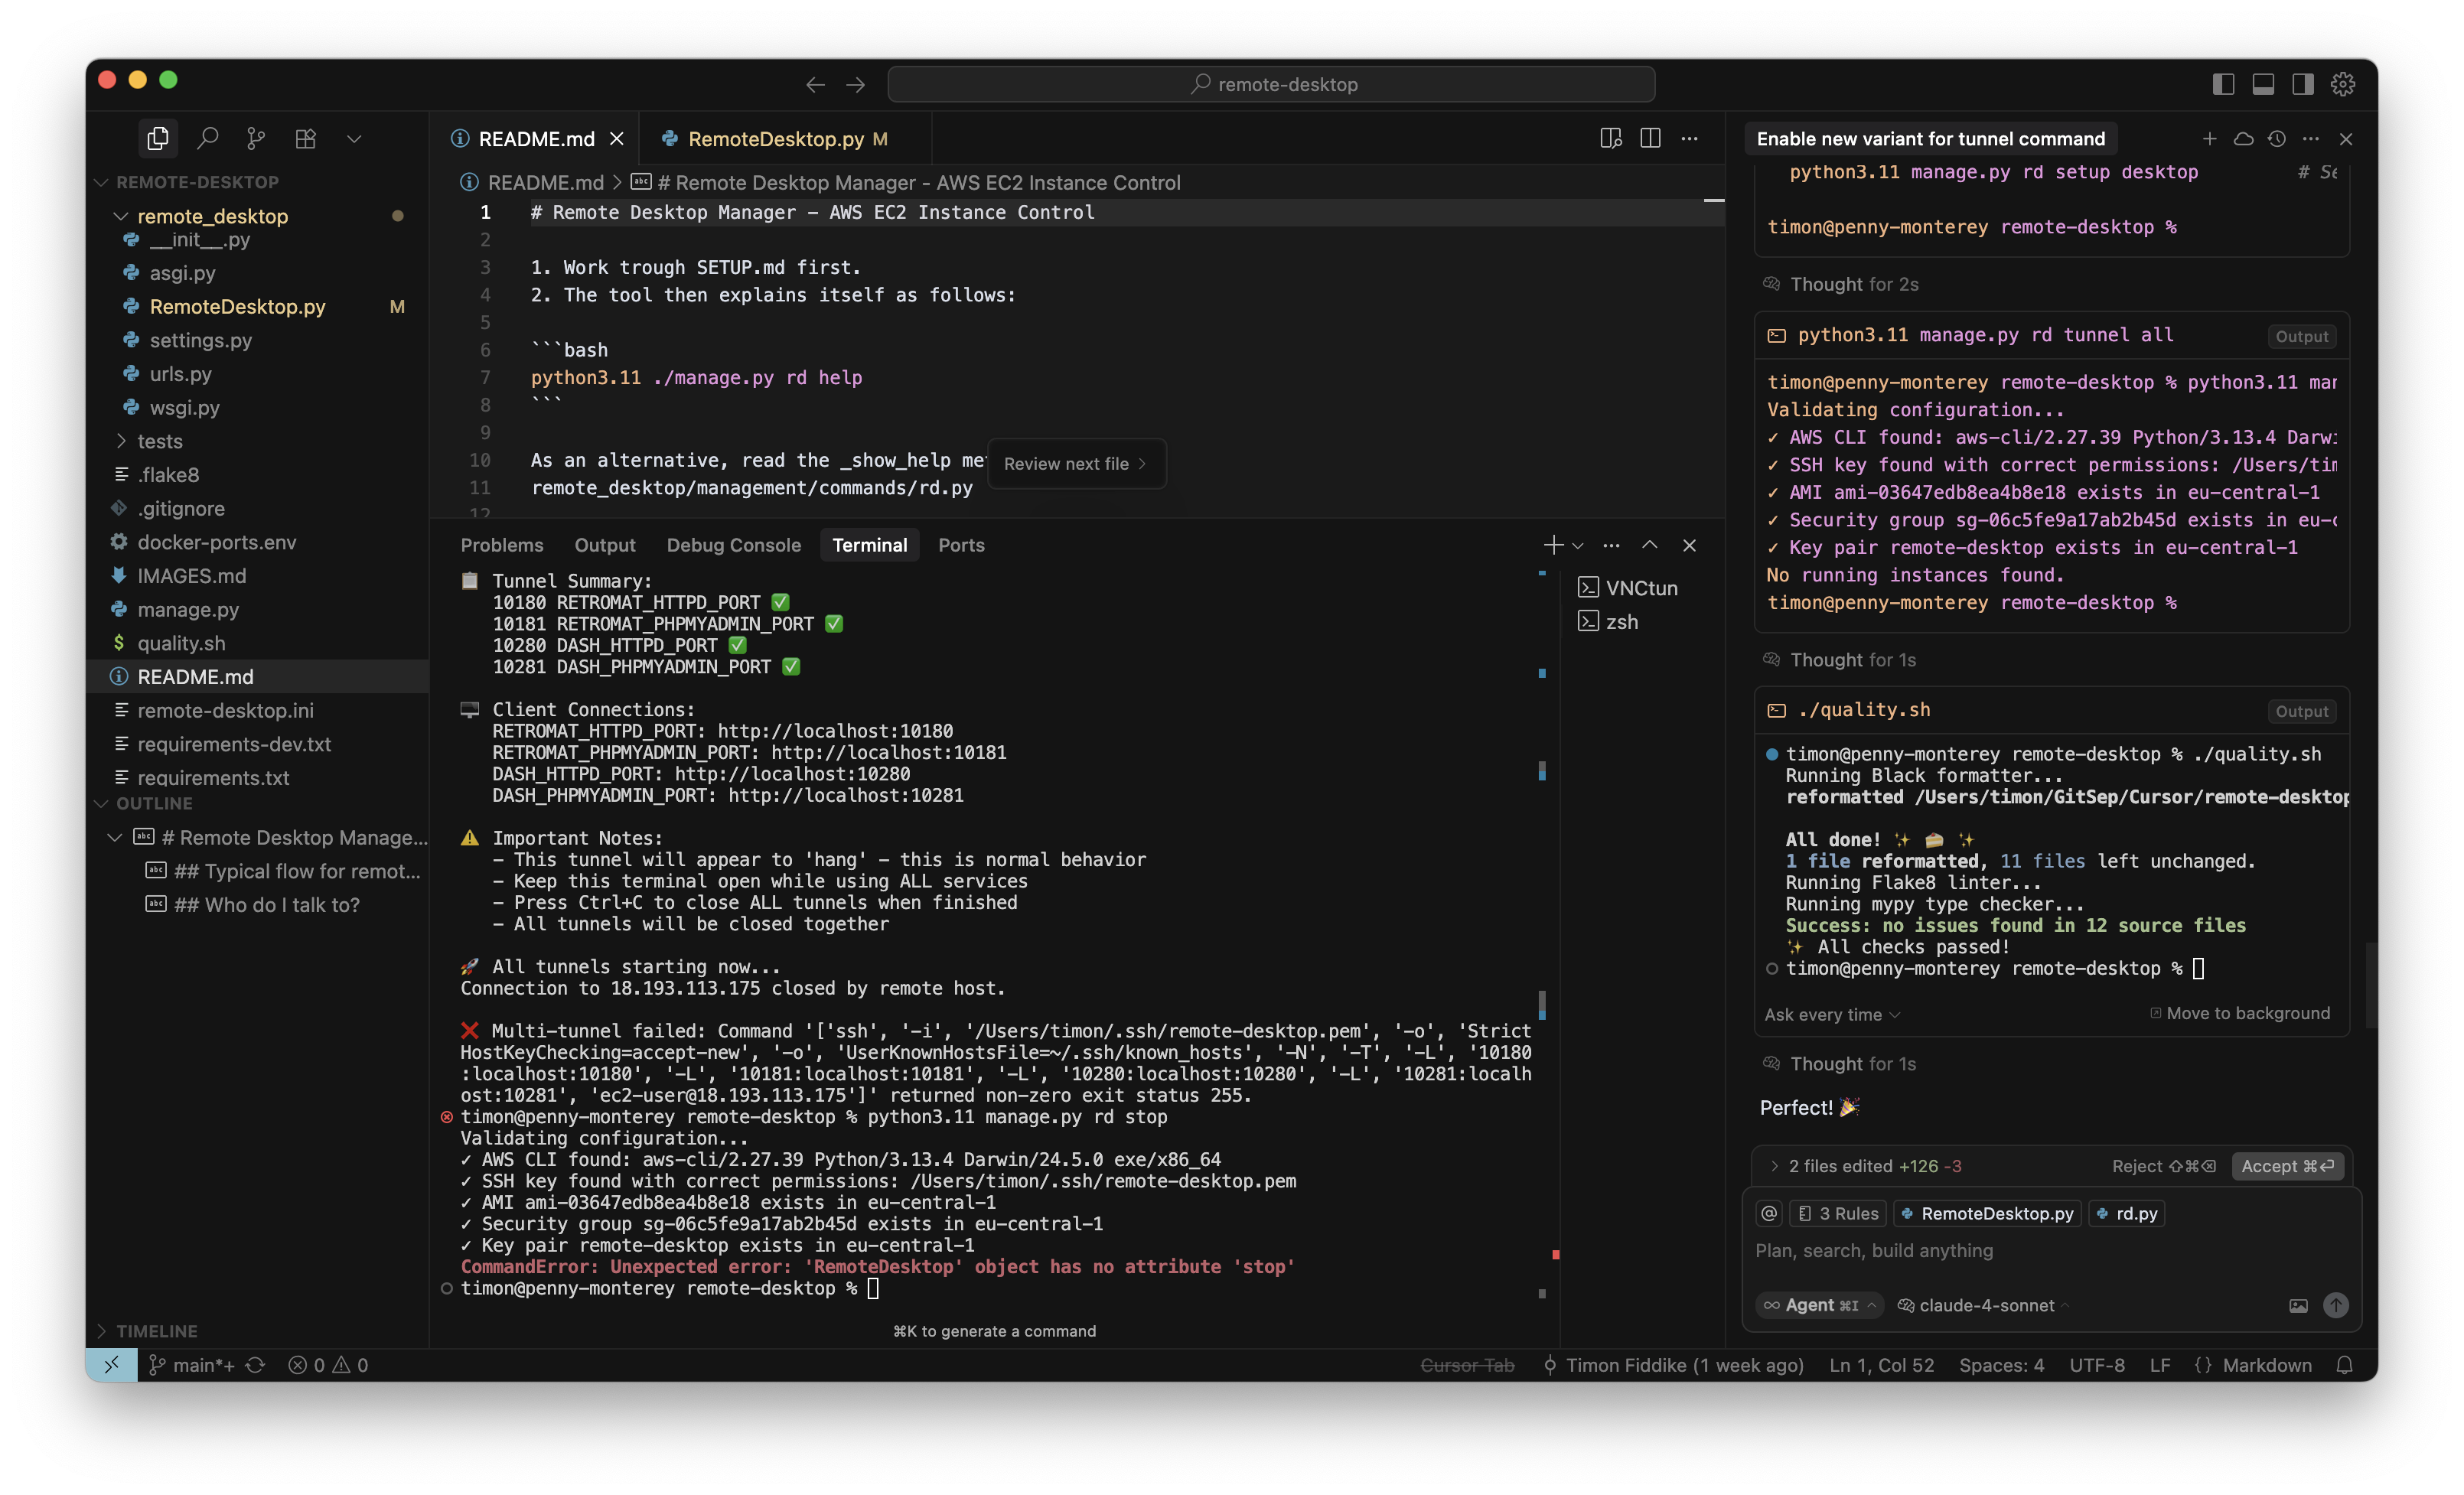Expand the tests folder
Image resolution: width=2464 pixels, height=1495 pixels.
click(159, 441)
